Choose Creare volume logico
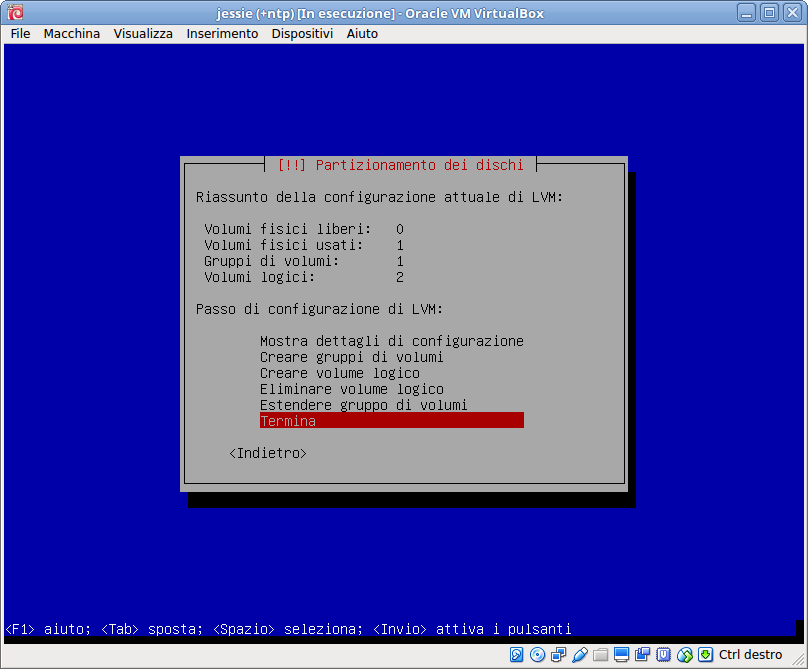 point(340,373)
